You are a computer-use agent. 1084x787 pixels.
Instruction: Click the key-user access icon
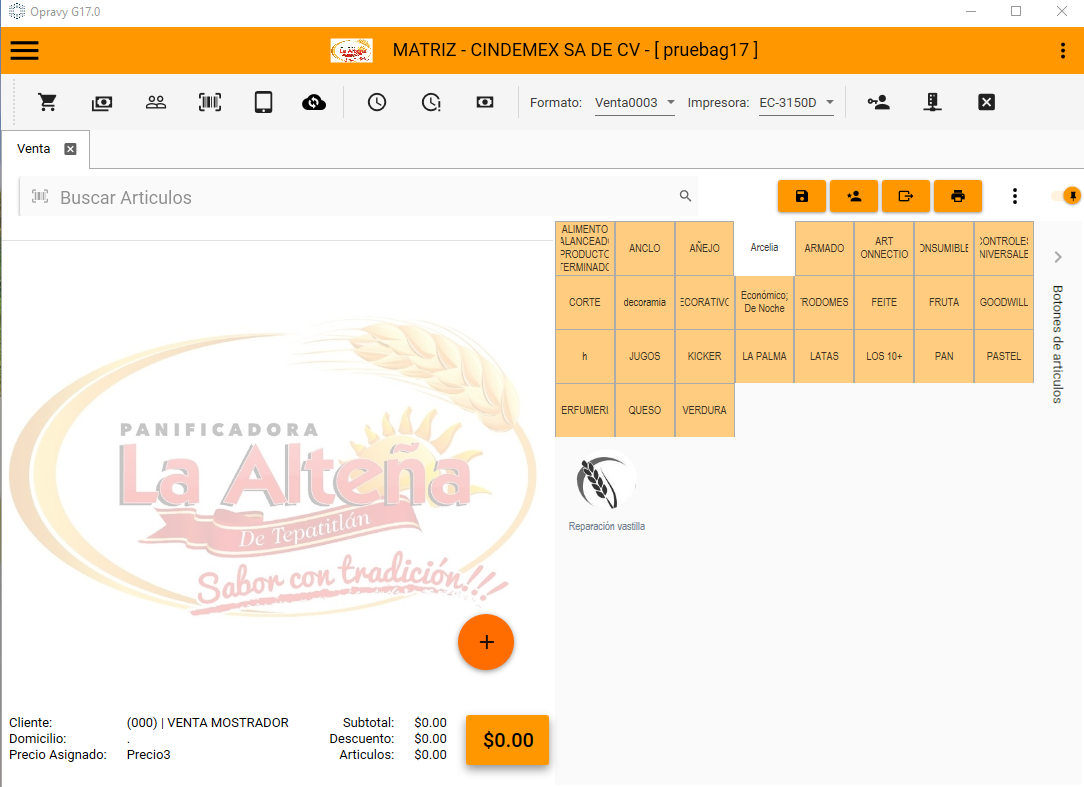[x=879, y=102]
